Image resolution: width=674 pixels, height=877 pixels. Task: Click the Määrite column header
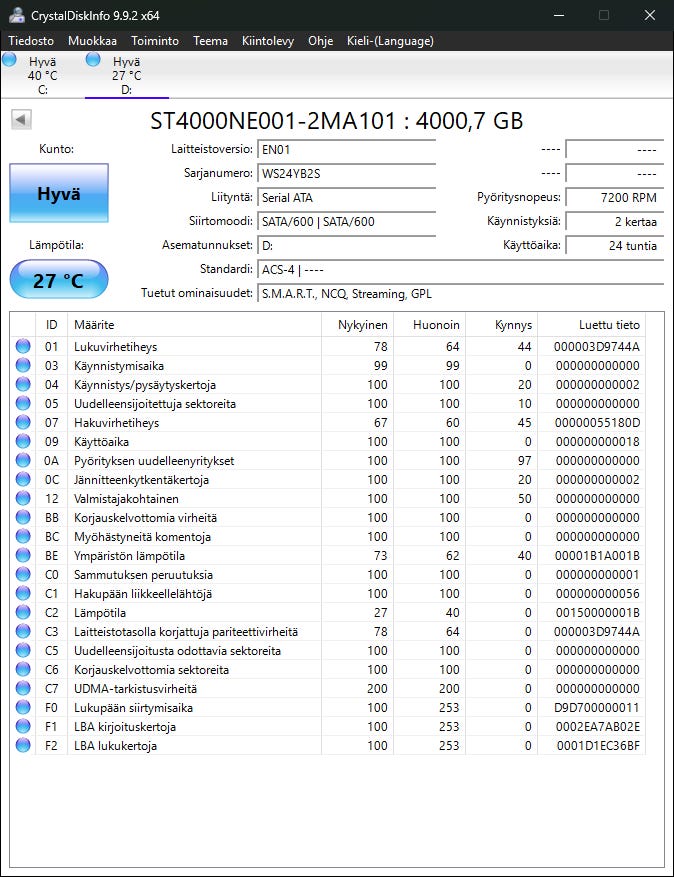[194, 324]
